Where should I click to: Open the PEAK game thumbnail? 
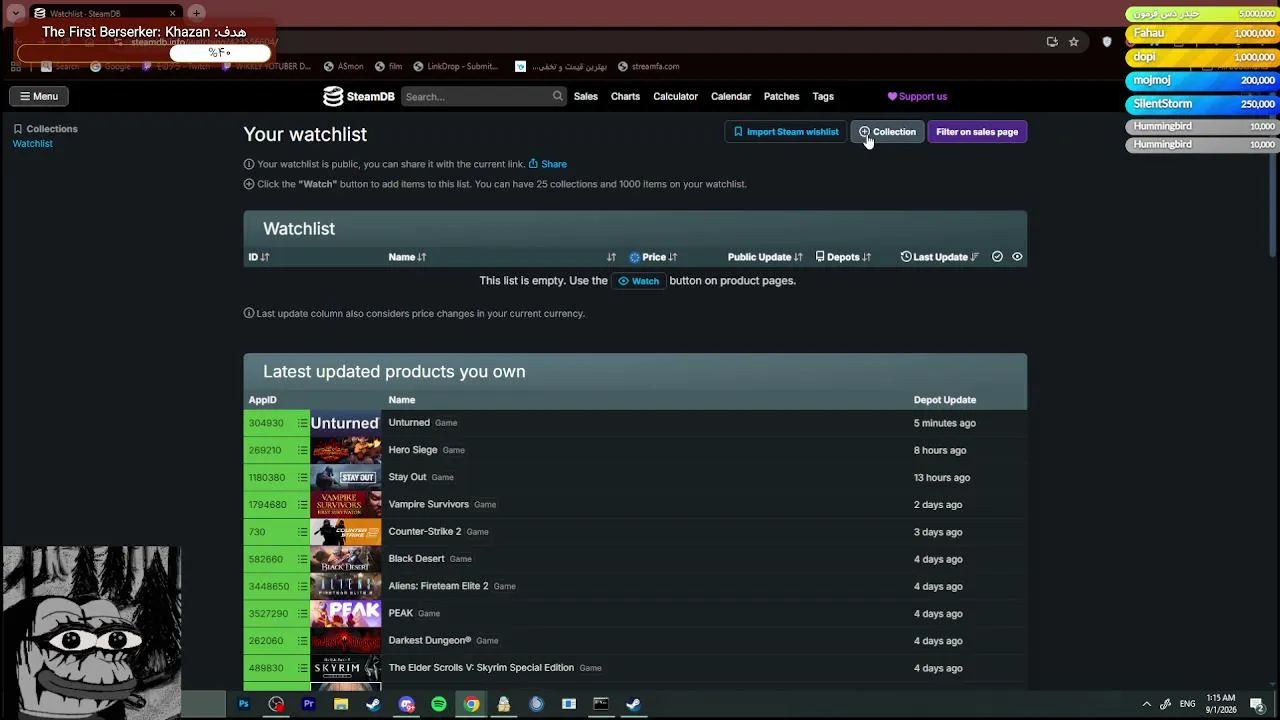tap(345, 613)
